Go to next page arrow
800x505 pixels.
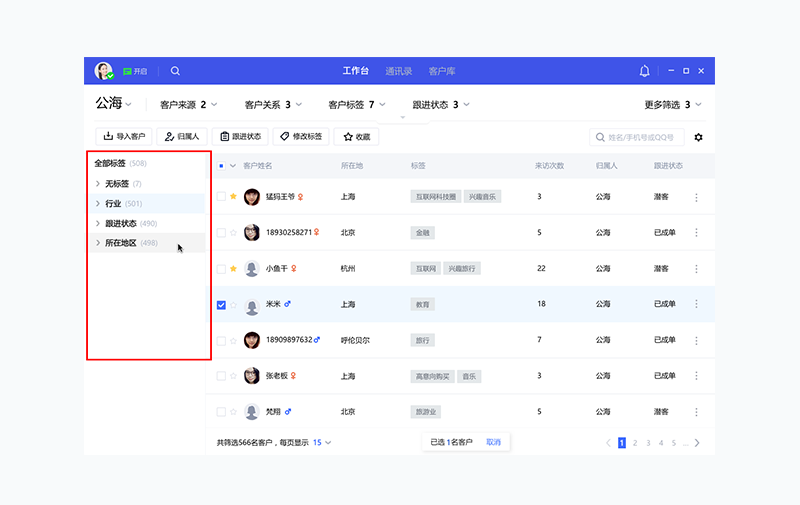click(697, 443)
